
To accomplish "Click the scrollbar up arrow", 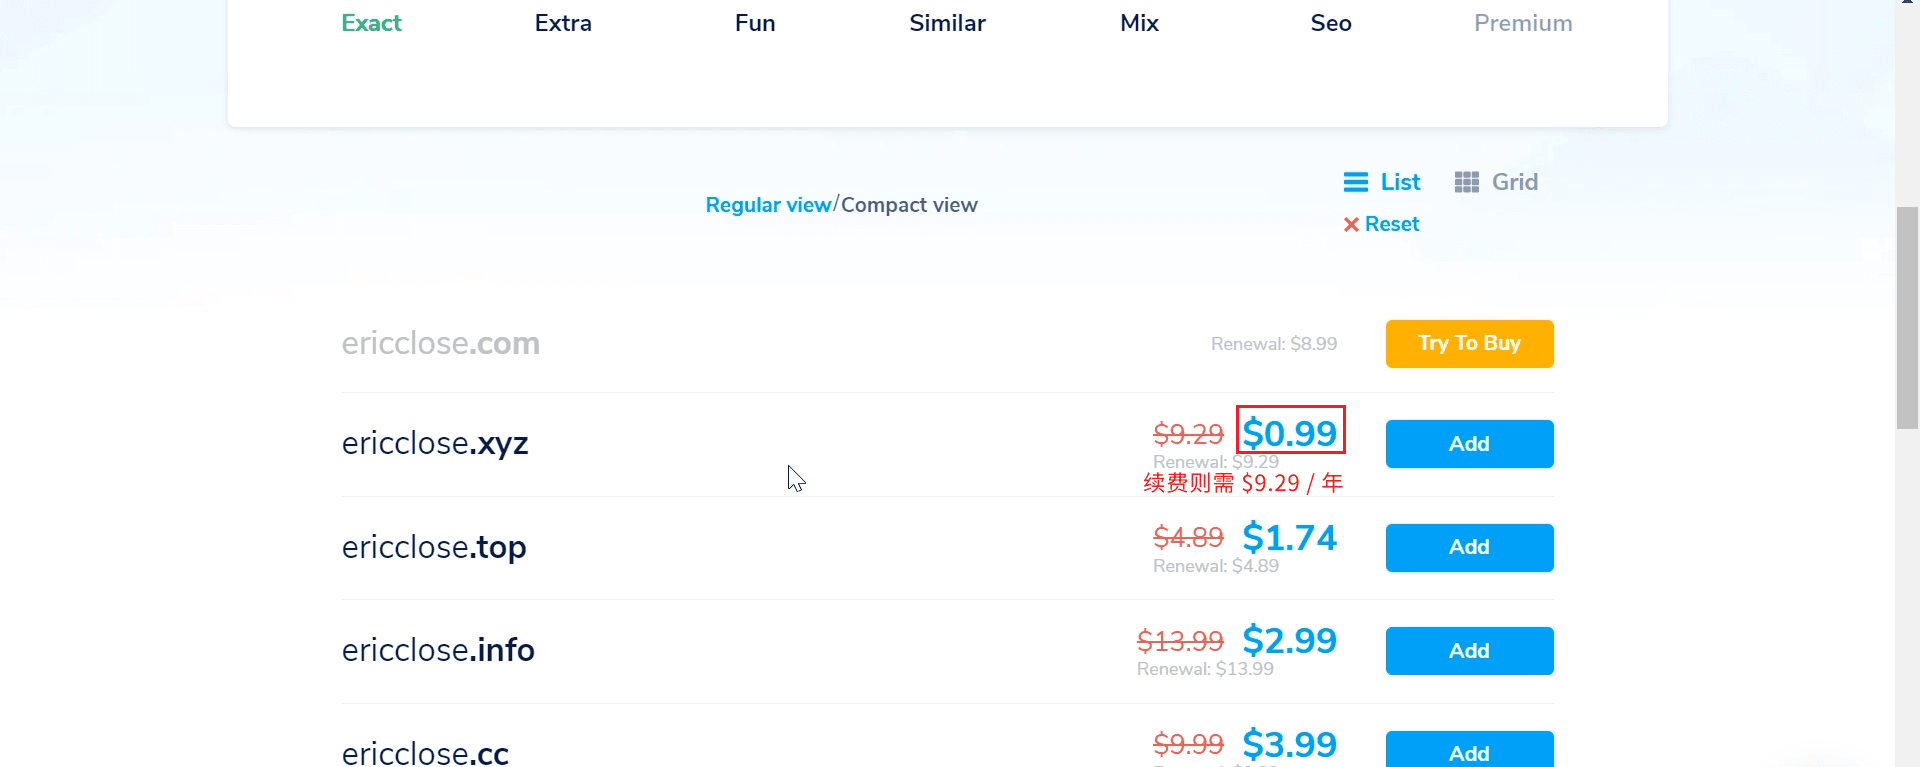I will tap(1907, 3).
